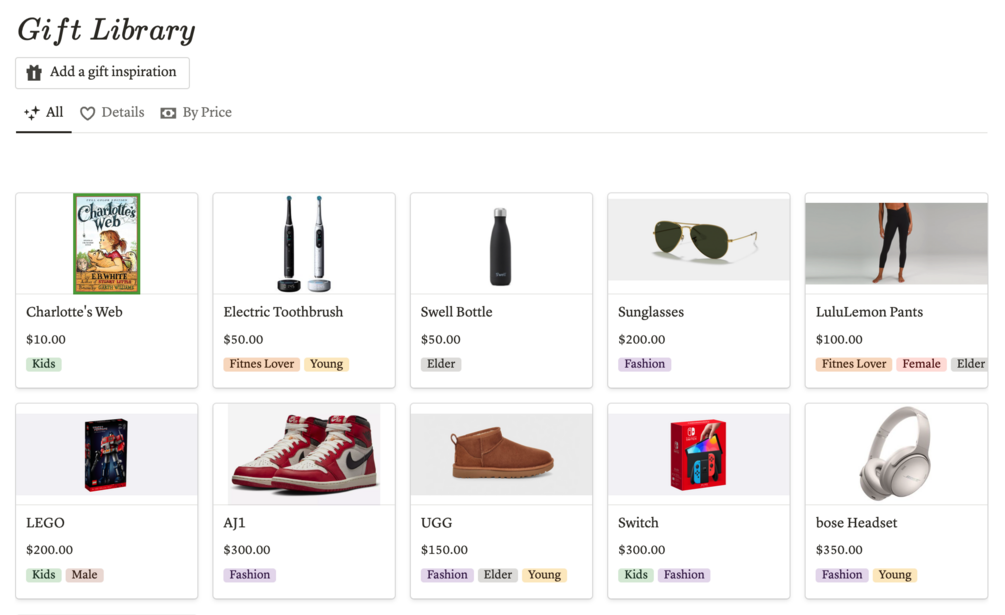Screen dimensions: 1005x615
Task: Click the Switch console box image
Action: click(x=698, y=454)
